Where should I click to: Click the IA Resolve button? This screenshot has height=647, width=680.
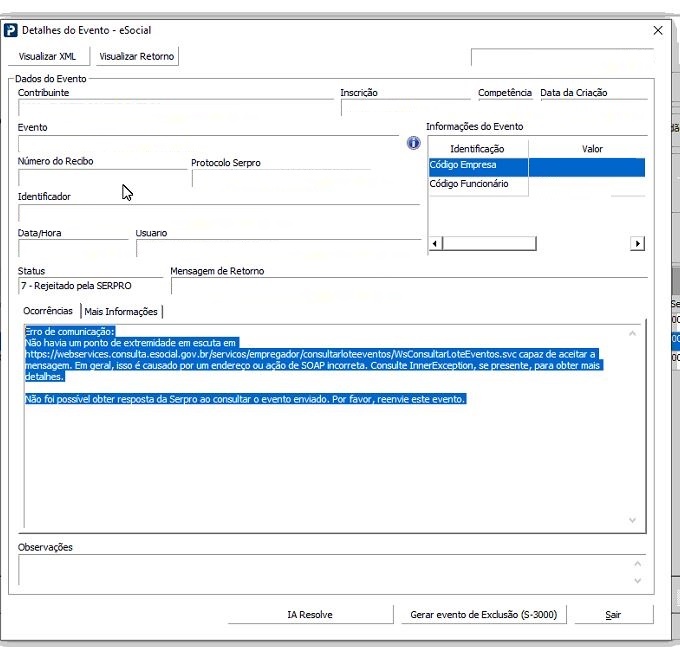pos(310,614)
